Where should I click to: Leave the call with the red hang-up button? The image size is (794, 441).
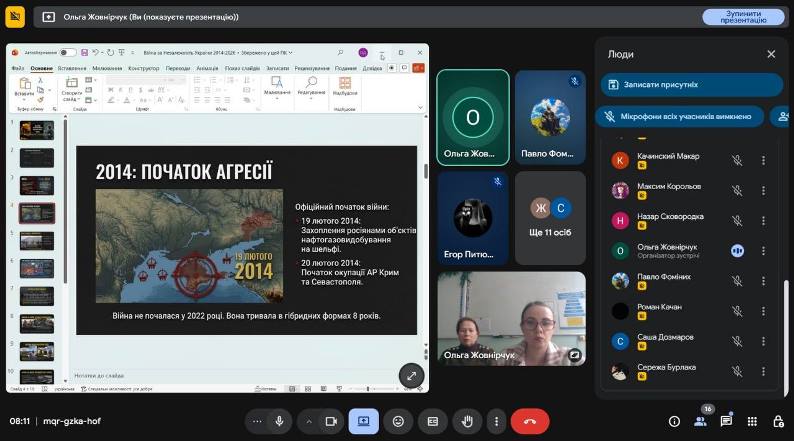530,421
